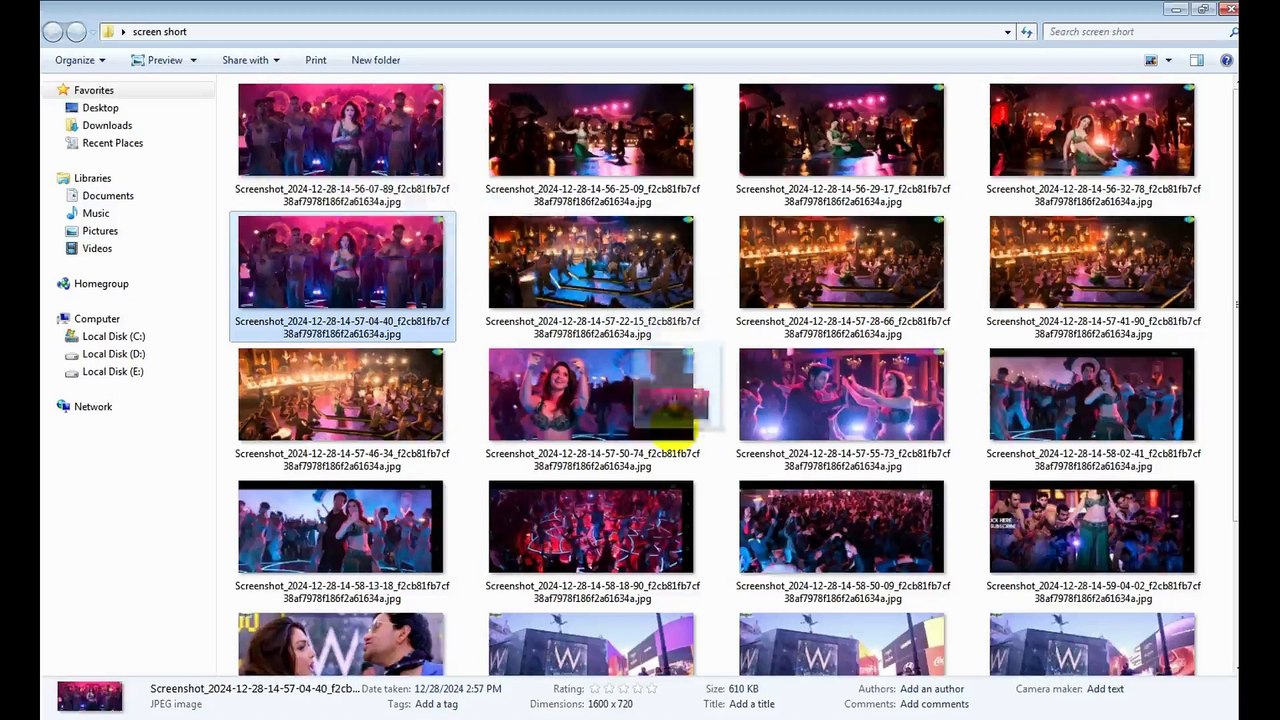
Task: Open Local Disk (C:) drive
Action: [x=105, y=337]
